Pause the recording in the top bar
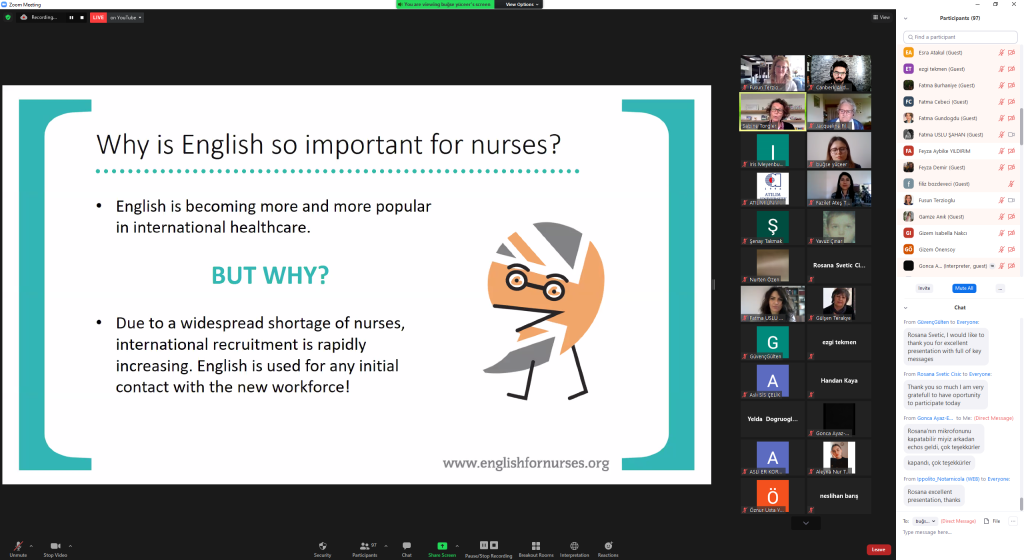The height and width of the screenshot is (560, 1024). (x=70, y=17)
